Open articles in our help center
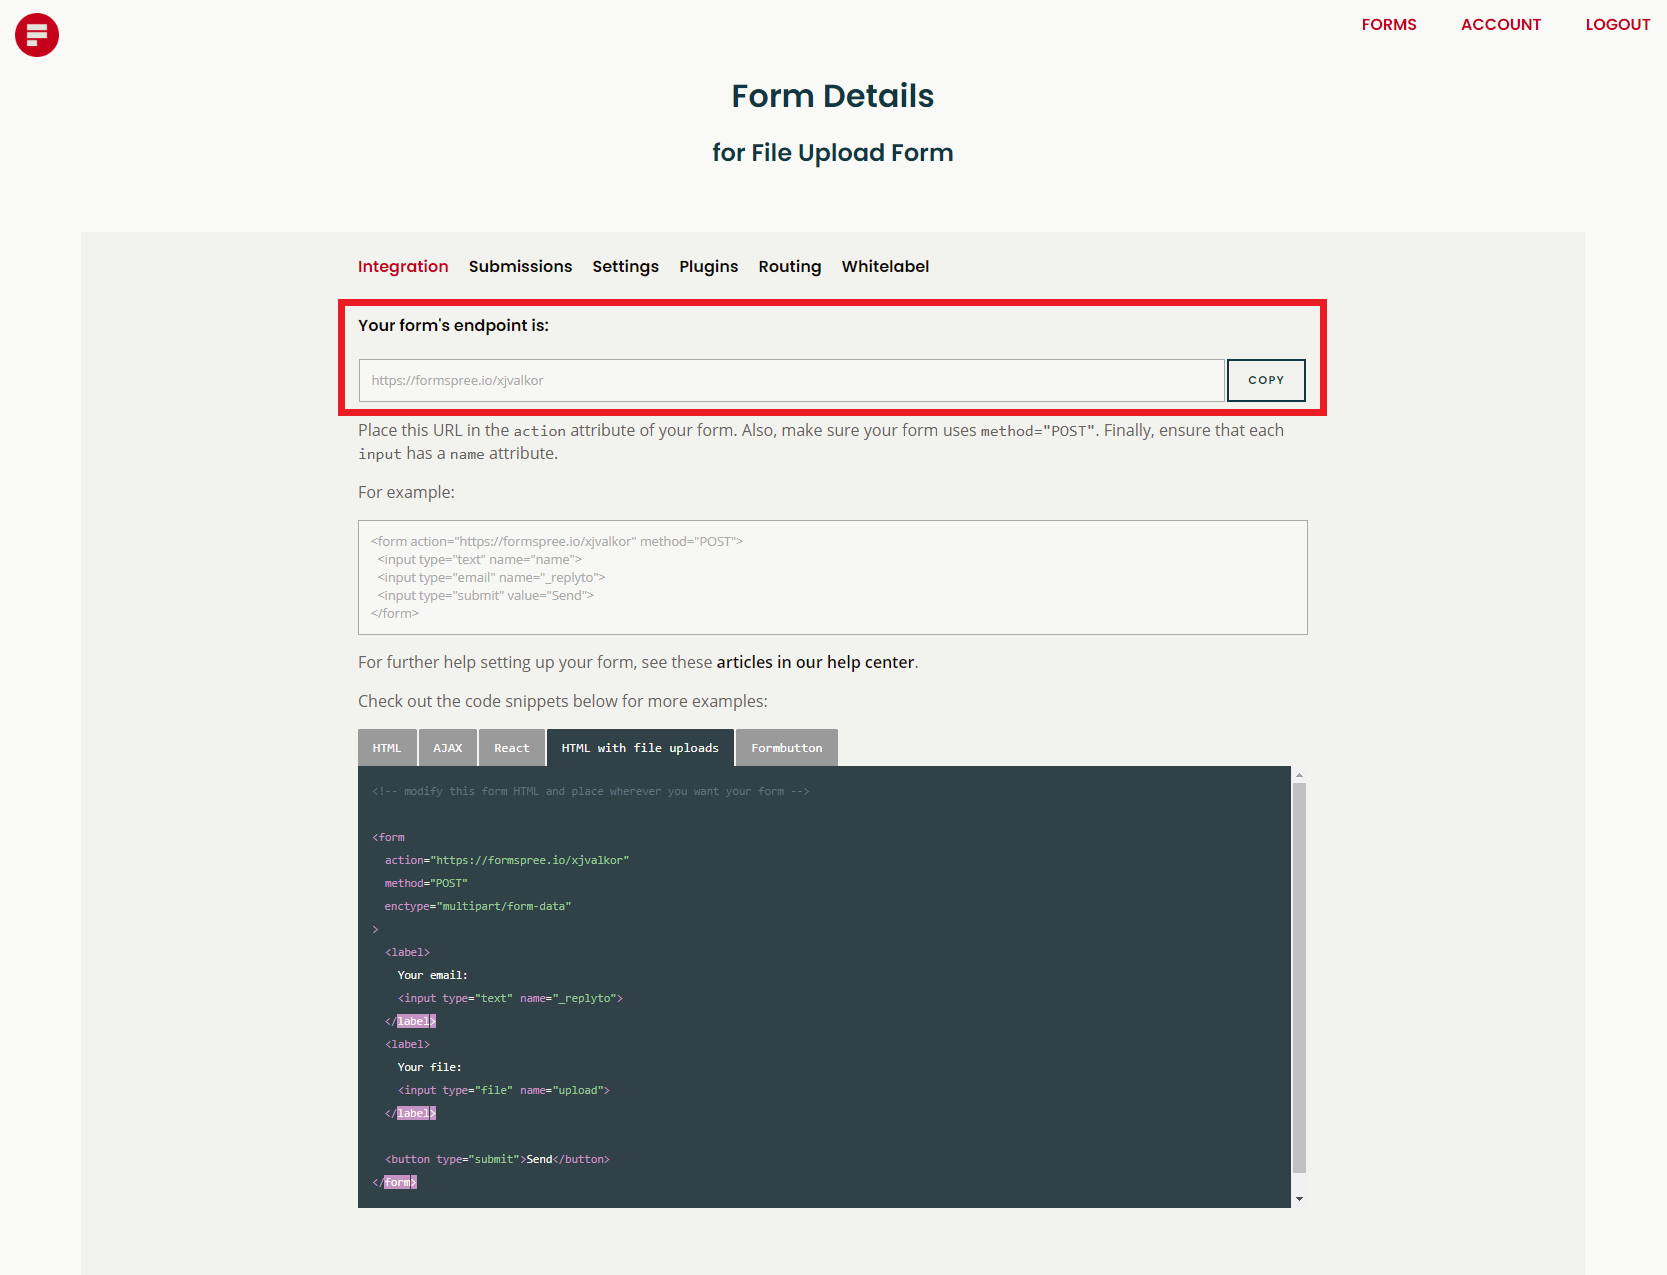The height and width of the screenshot is (1275, 1667). point(815,662)
